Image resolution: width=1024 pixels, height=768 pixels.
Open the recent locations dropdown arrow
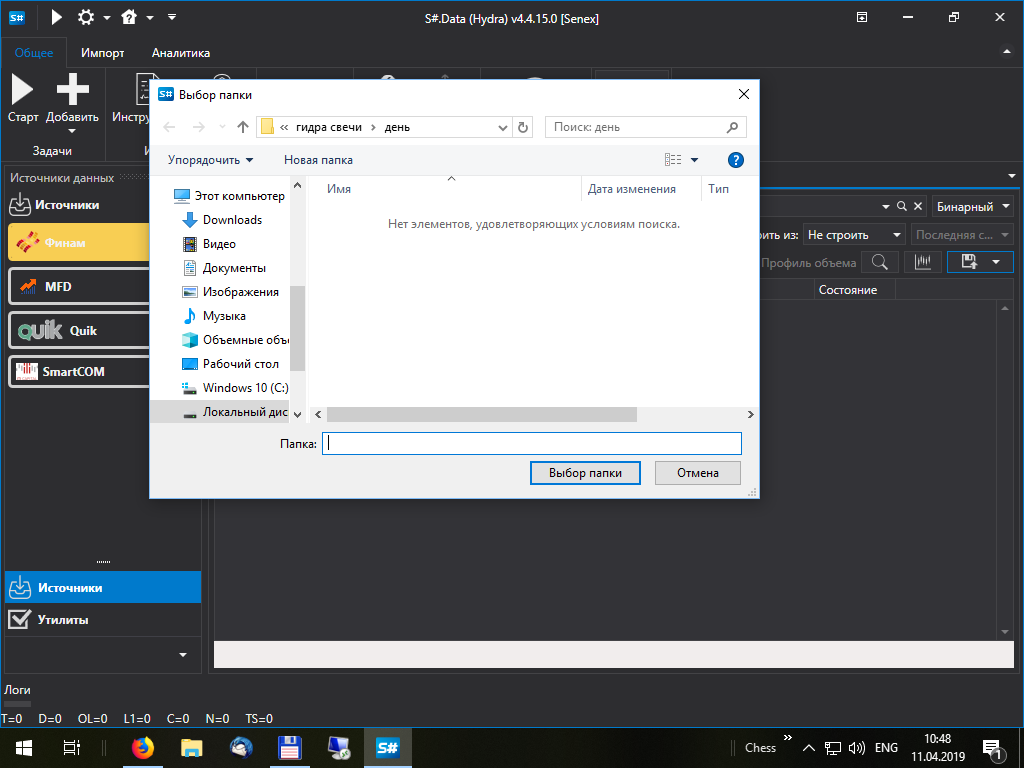pyautogui.click(x=222, y=127)
